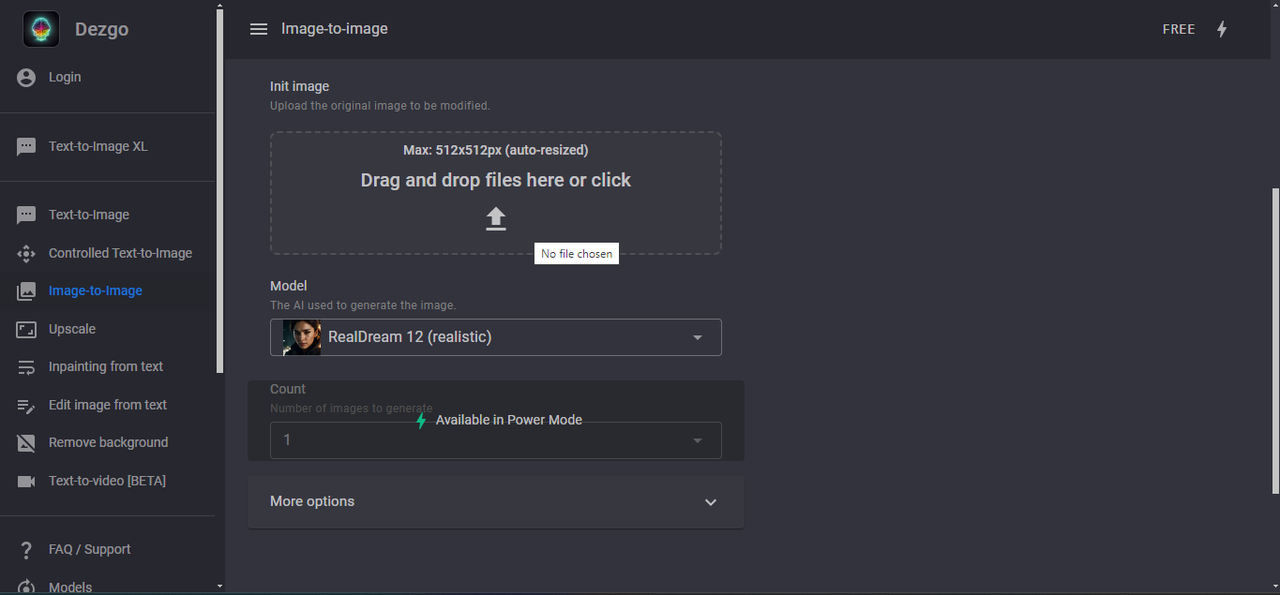Select RealDream 12 (realistic) model field

pos(496,337)
